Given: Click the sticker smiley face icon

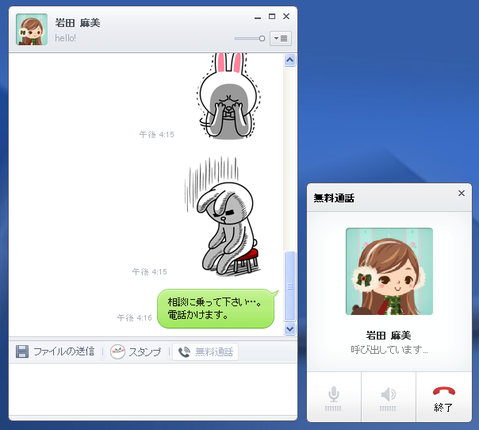Looking at the screenshot, I should pyautogui.click(x=117, y=352).
